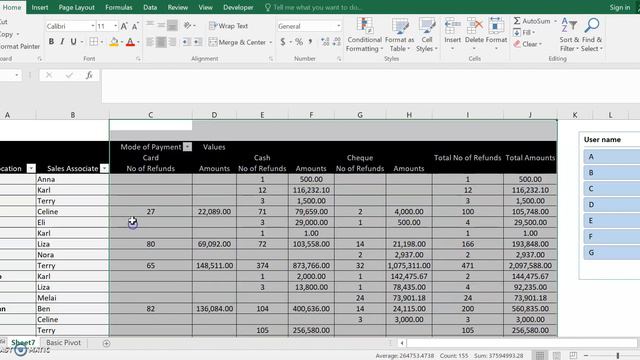Open Find & Select menu
The height and width of the screenshot is (360, 640).
592,35
